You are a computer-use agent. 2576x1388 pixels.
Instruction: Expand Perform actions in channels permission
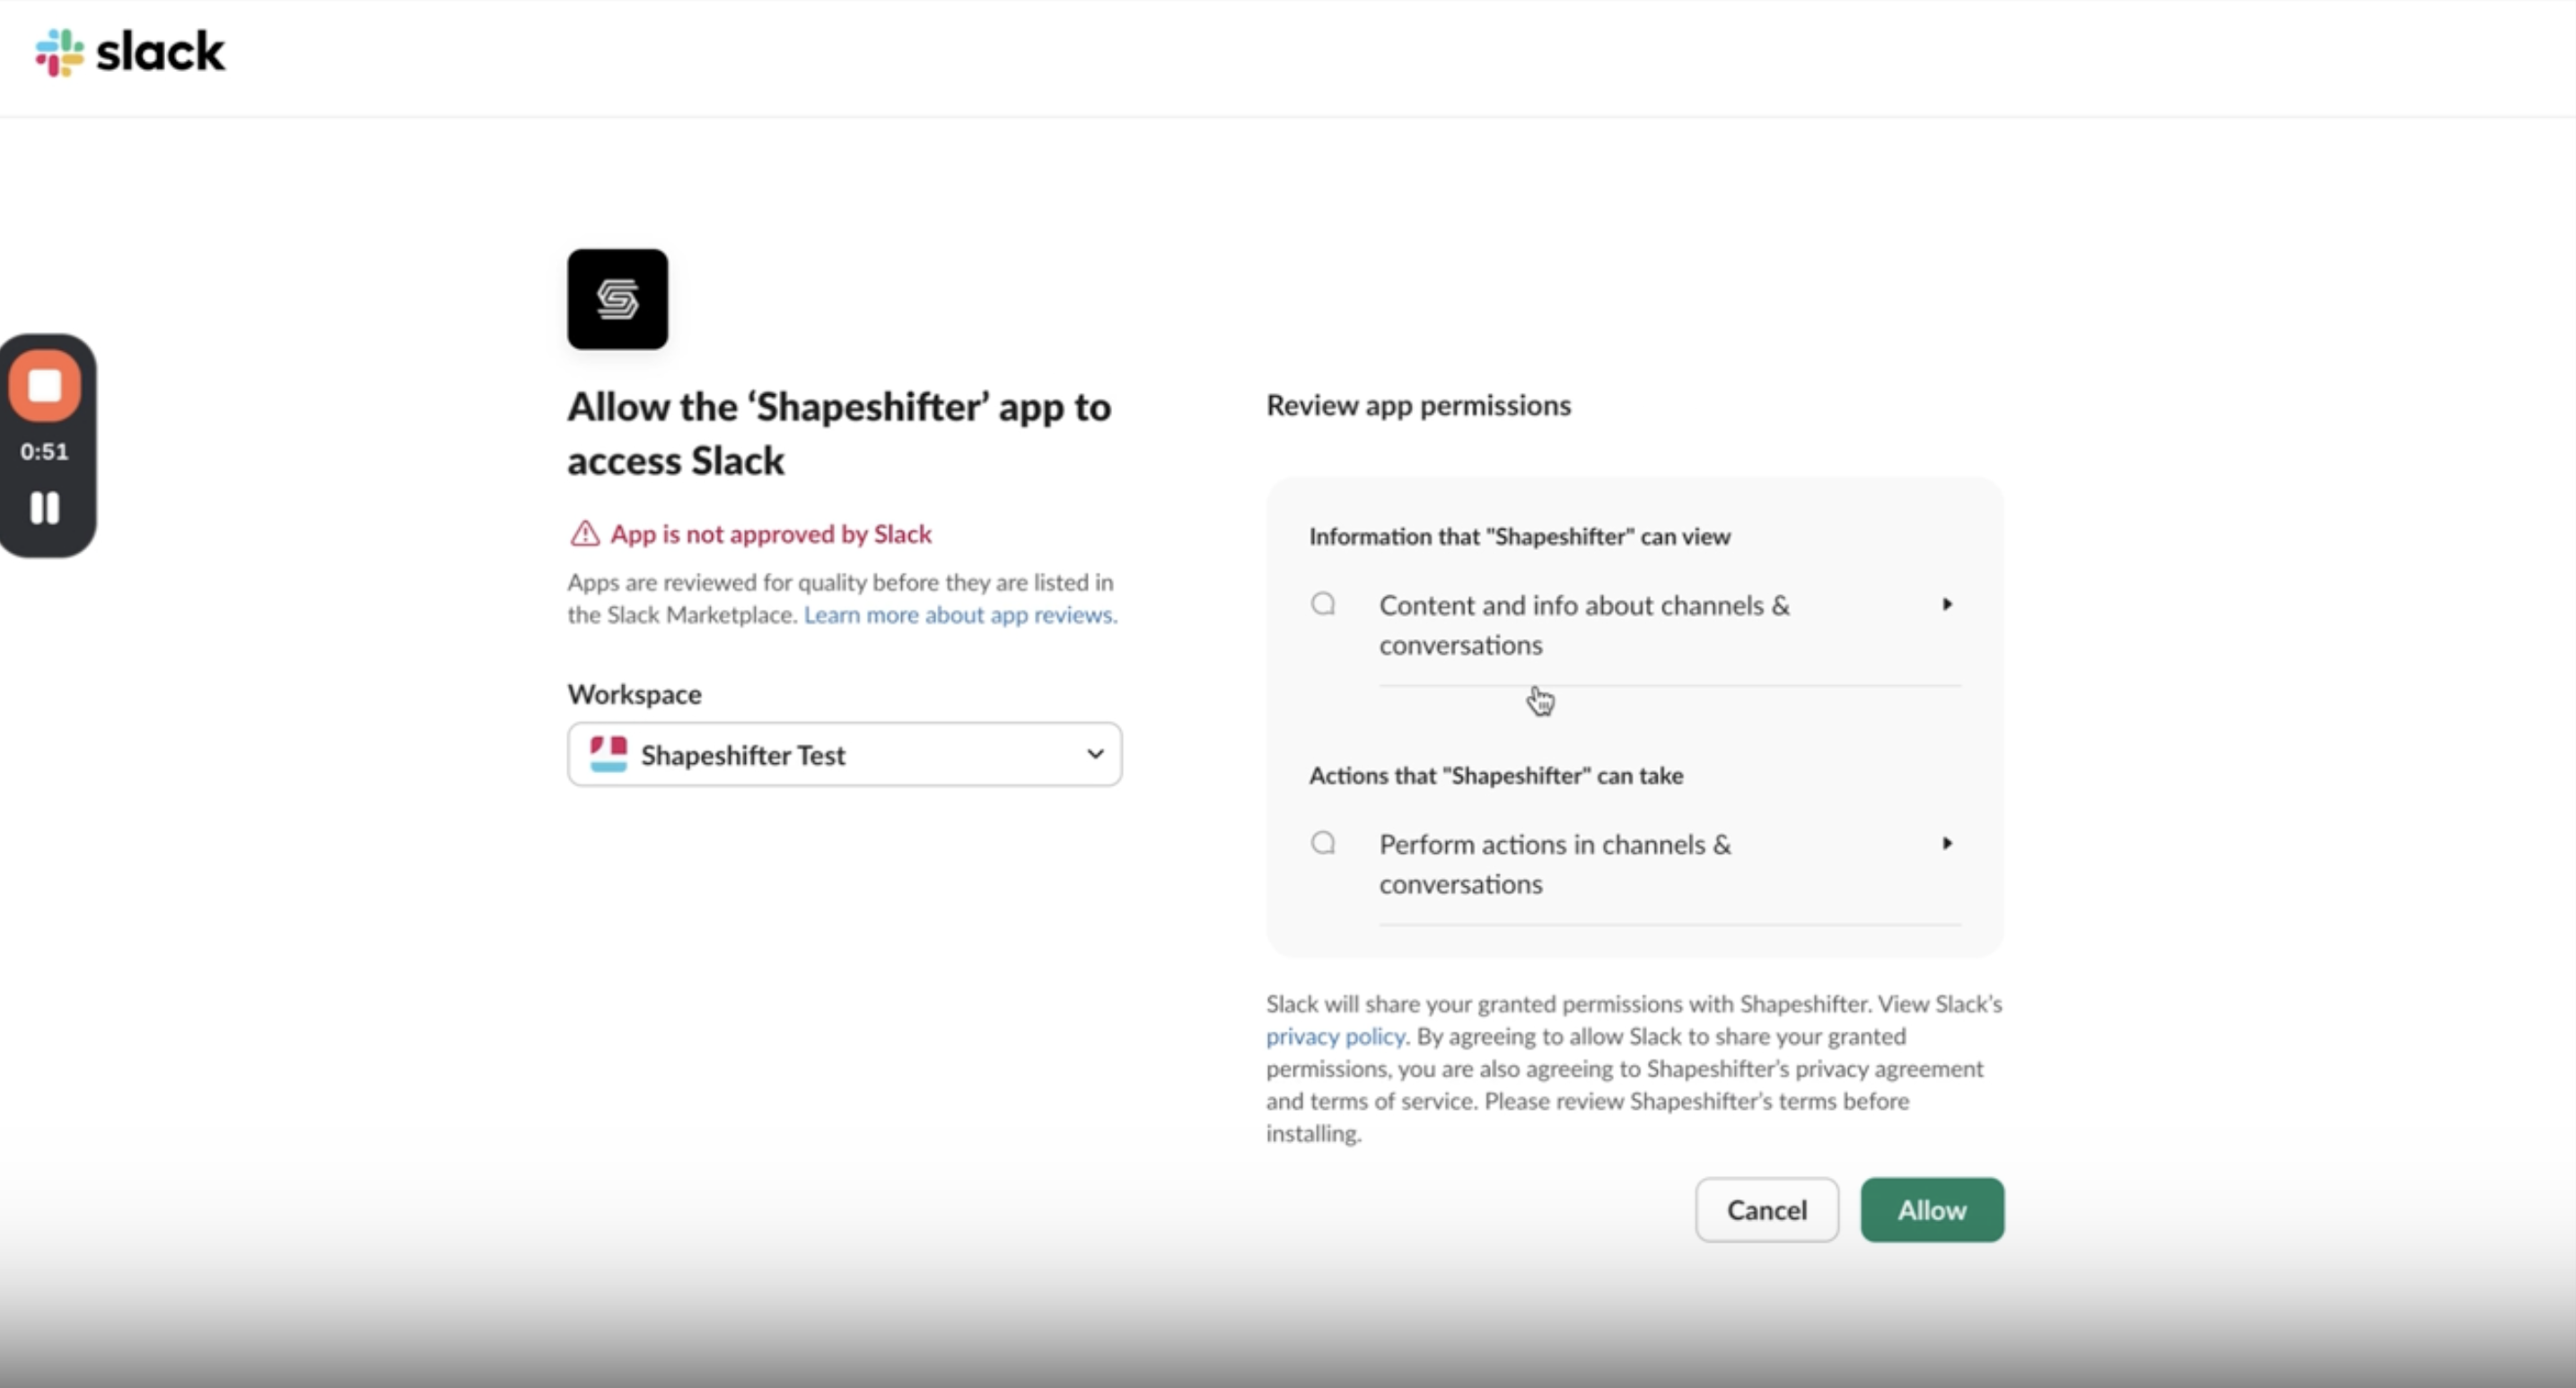(x=1946, y=843)
